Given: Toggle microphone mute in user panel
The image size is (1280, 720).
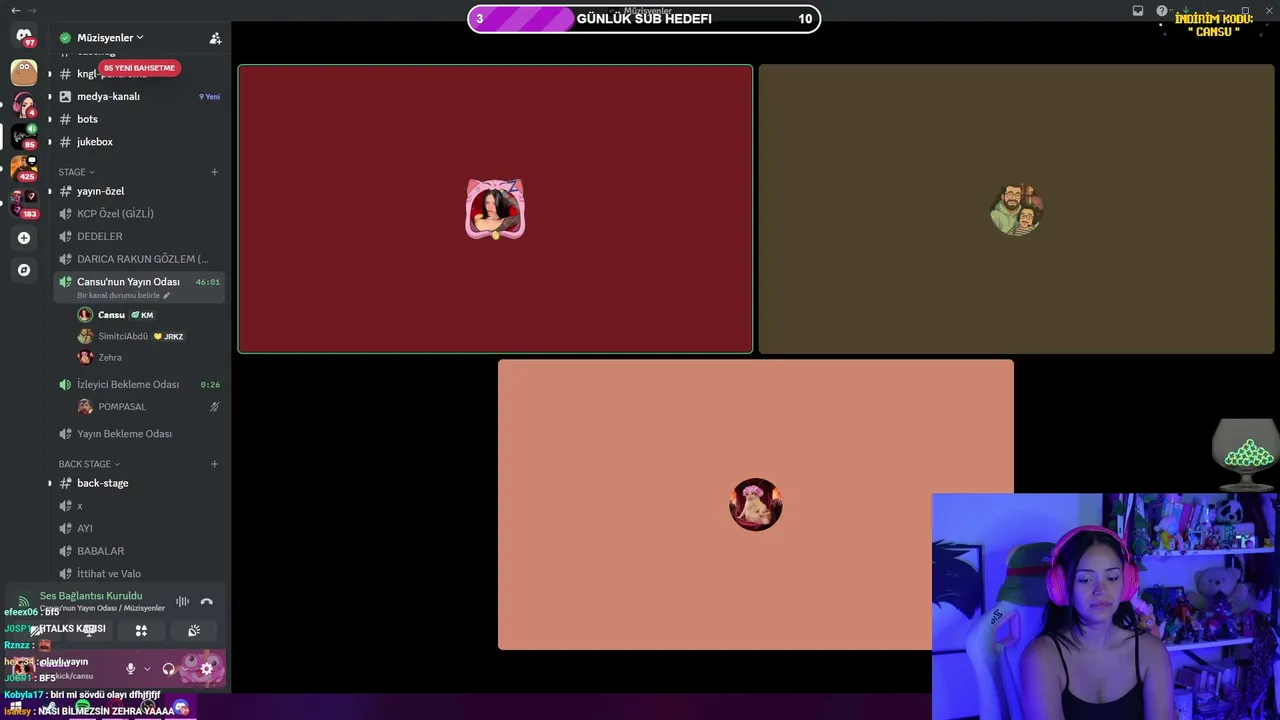Looking at the screenshot, I should point(130,669).
